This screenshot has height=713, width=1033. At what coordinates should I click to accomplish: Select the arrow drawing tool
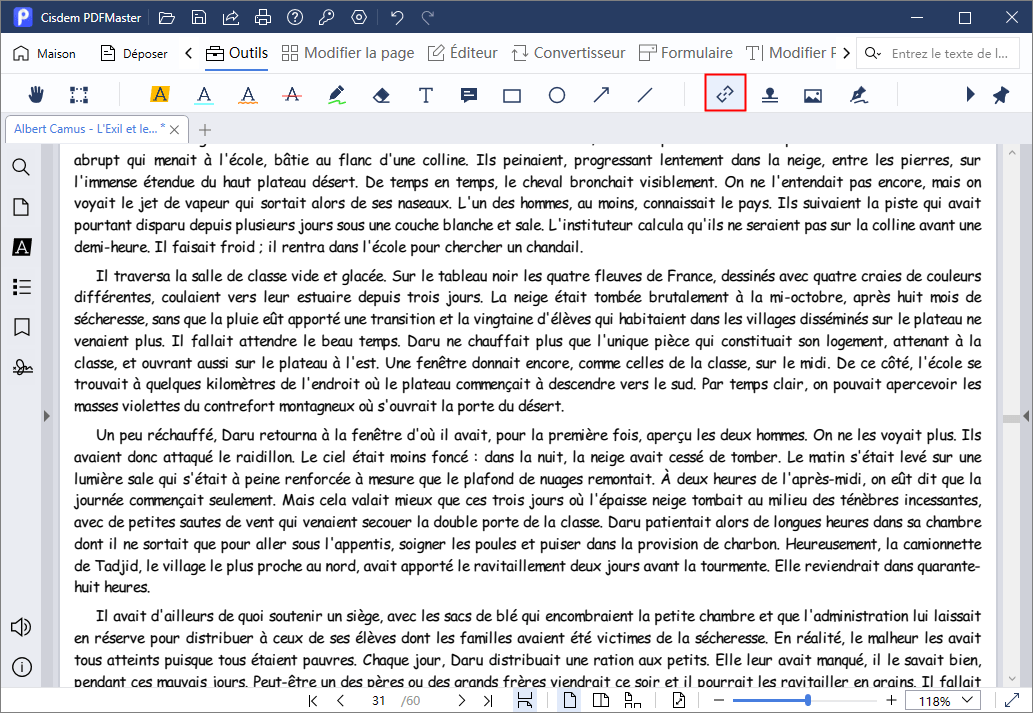click(x=601, y=96)
